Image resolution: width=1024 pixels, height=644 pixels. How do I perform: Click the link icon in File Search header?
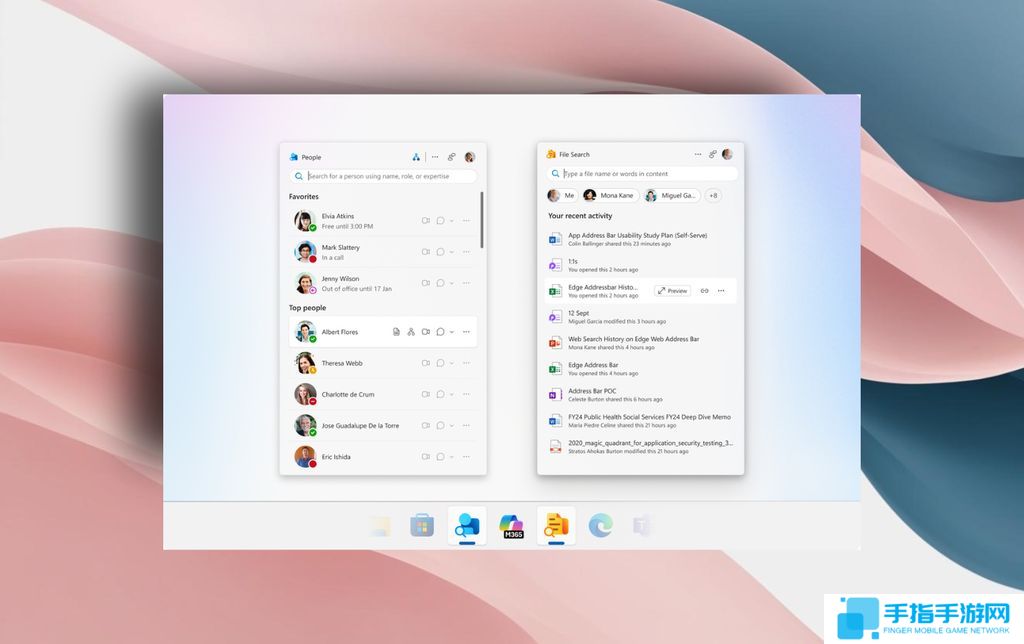coord(712,155)
